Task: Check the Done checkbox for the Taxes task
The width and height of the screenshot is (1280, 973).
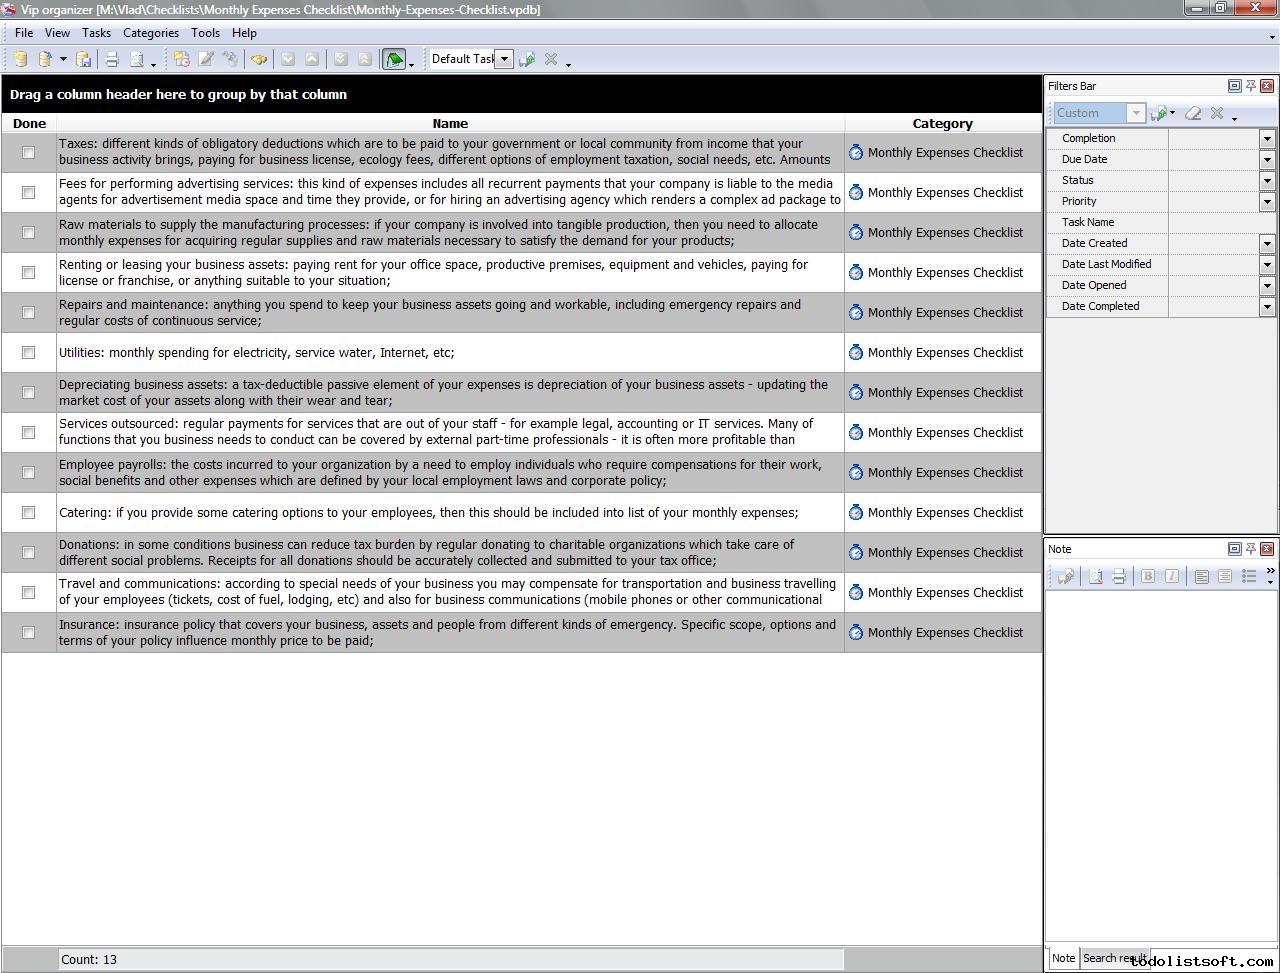Action: click(28, 152)
